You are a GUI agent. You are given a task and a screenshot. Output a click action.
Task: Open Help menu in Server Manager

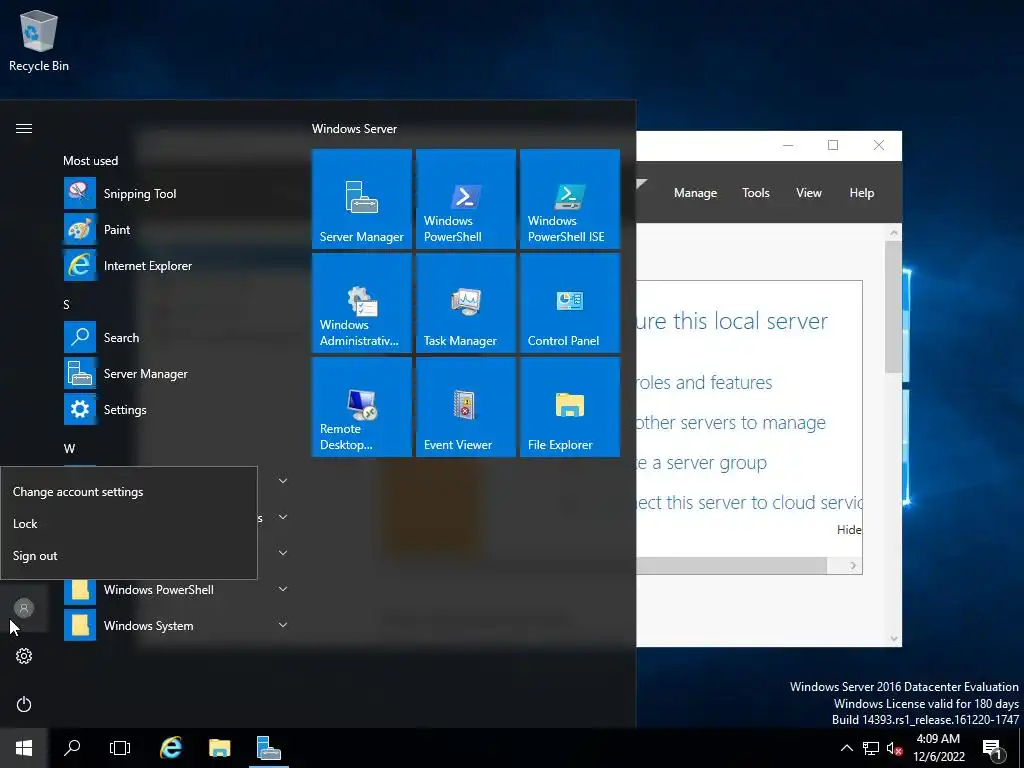(861, 193)
